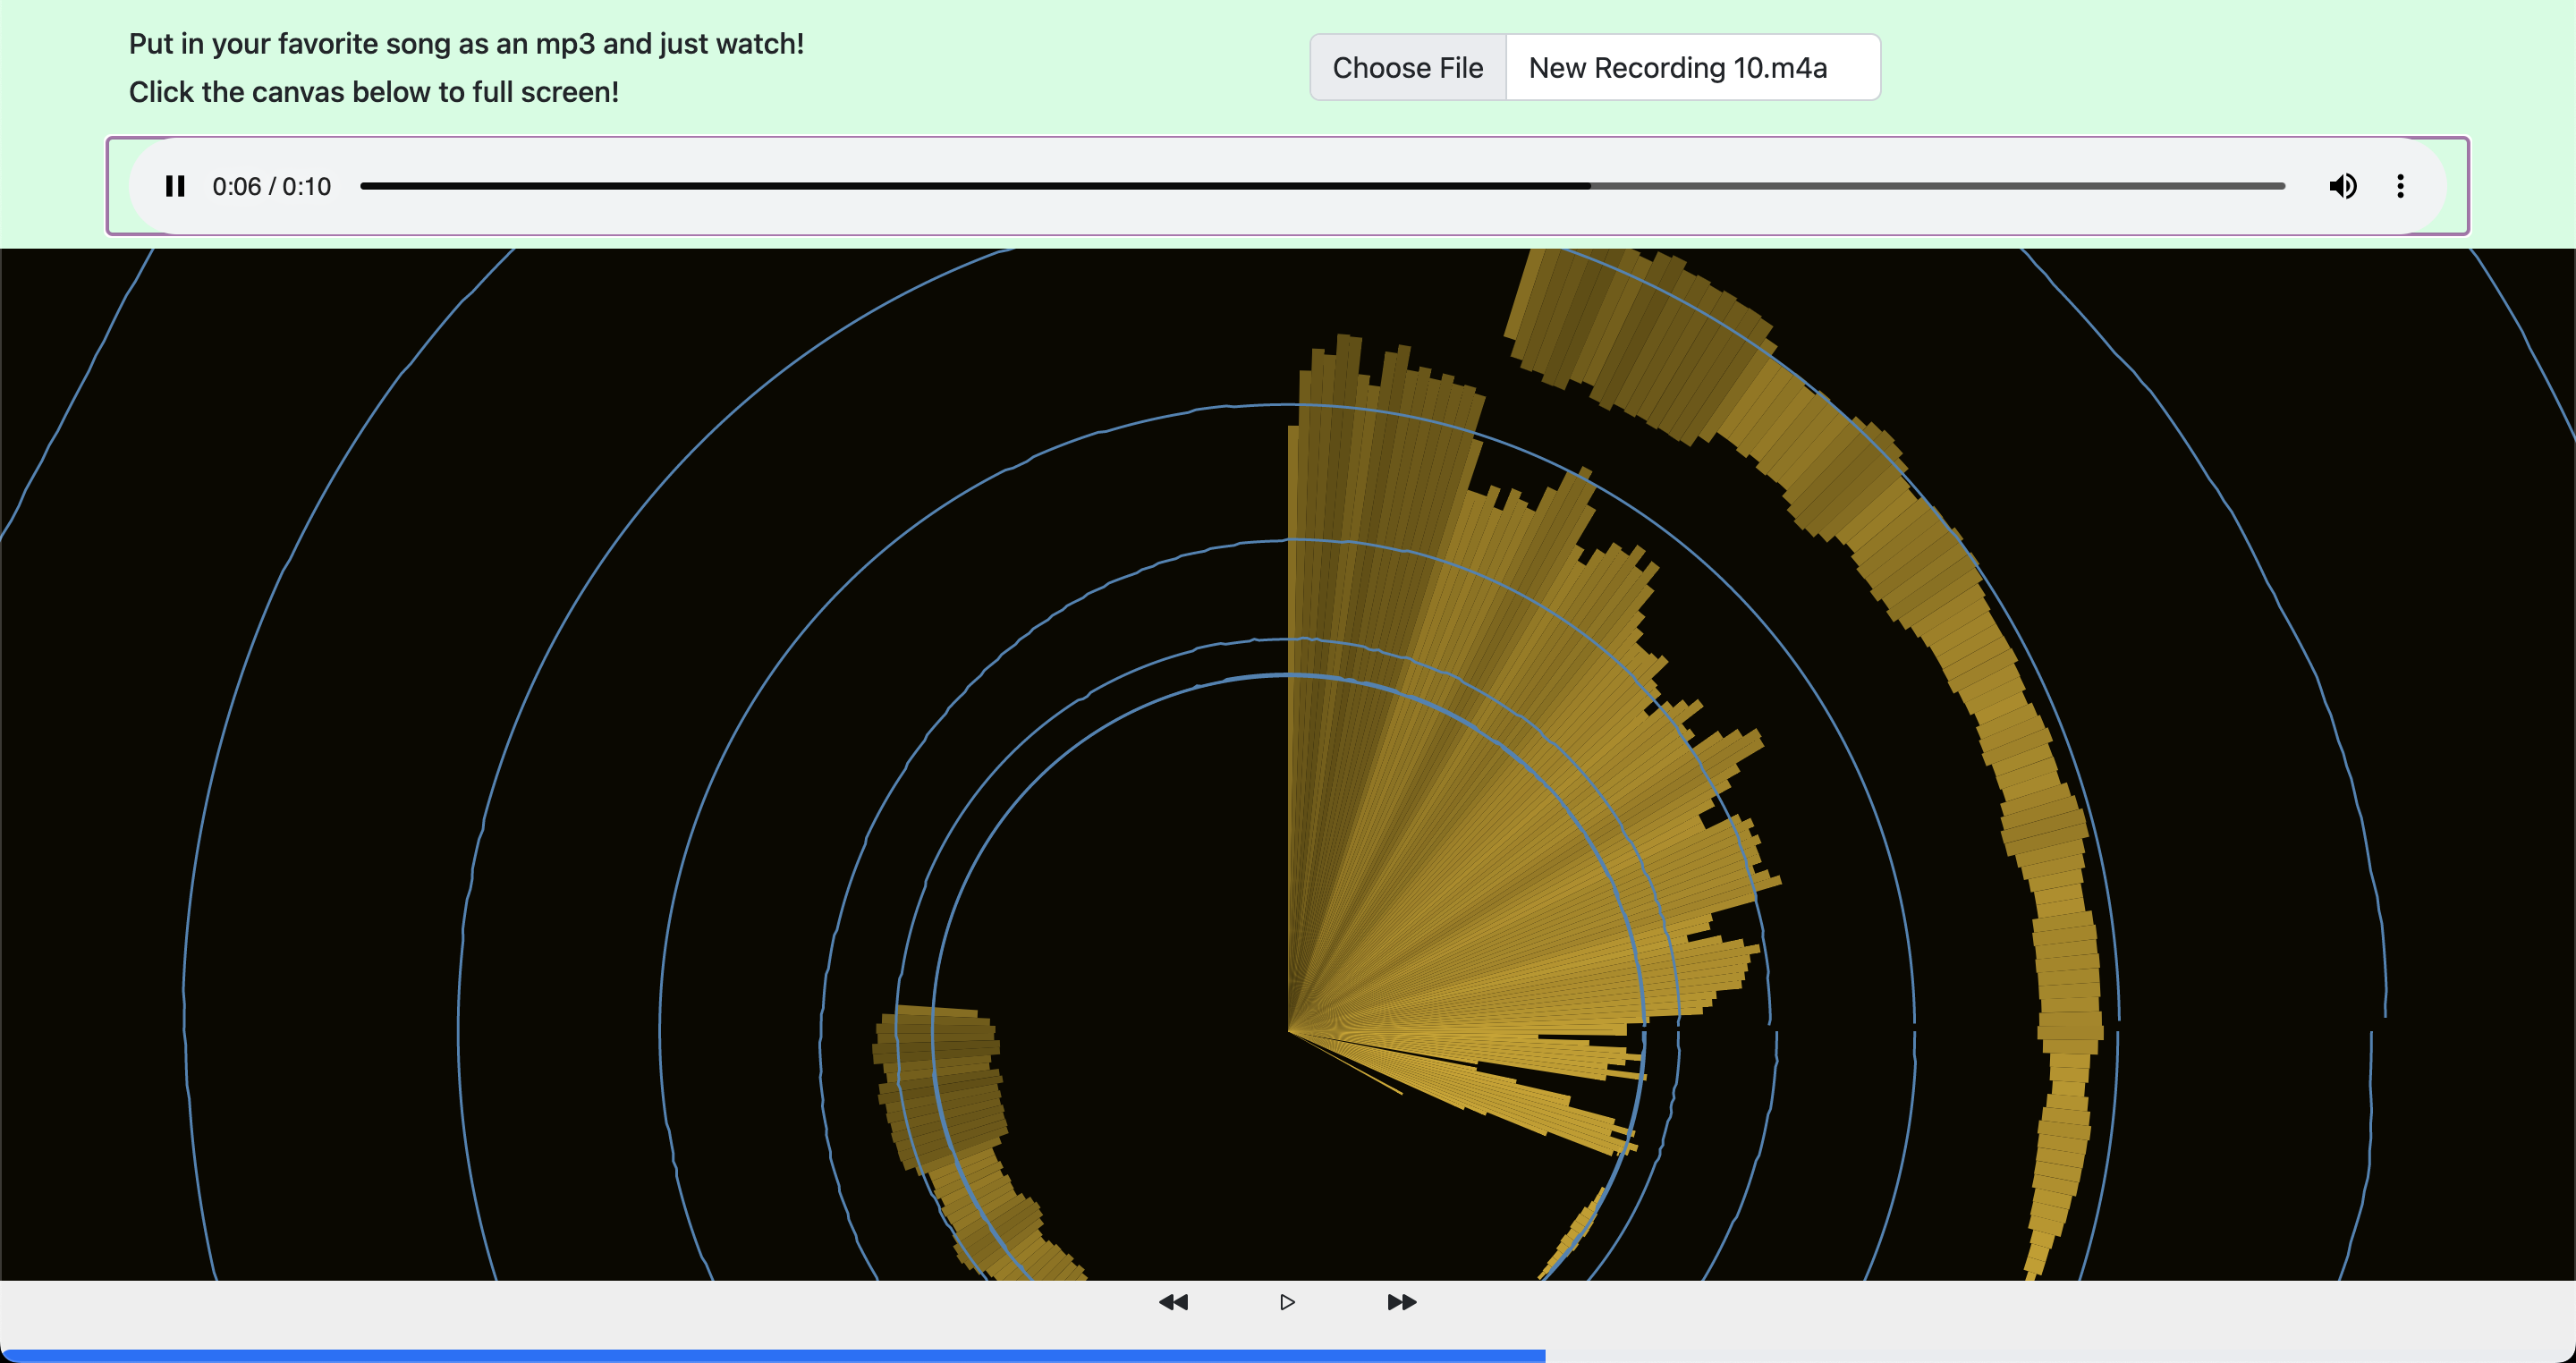Click the 'Click the canvas below' text
Image resolution: width=2576 pixels, height=1363 pixels.
pos(374,92)
